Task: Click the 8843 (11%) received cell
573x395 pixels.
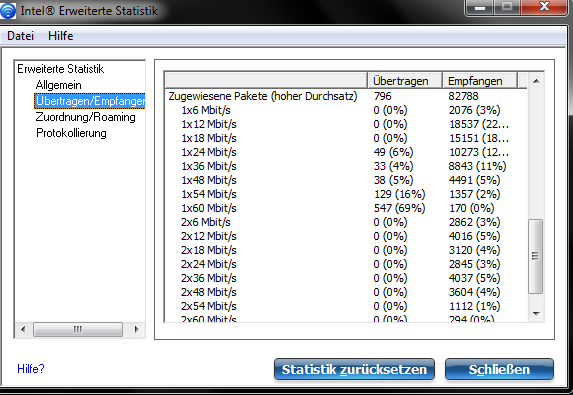Action: point(477,166)
